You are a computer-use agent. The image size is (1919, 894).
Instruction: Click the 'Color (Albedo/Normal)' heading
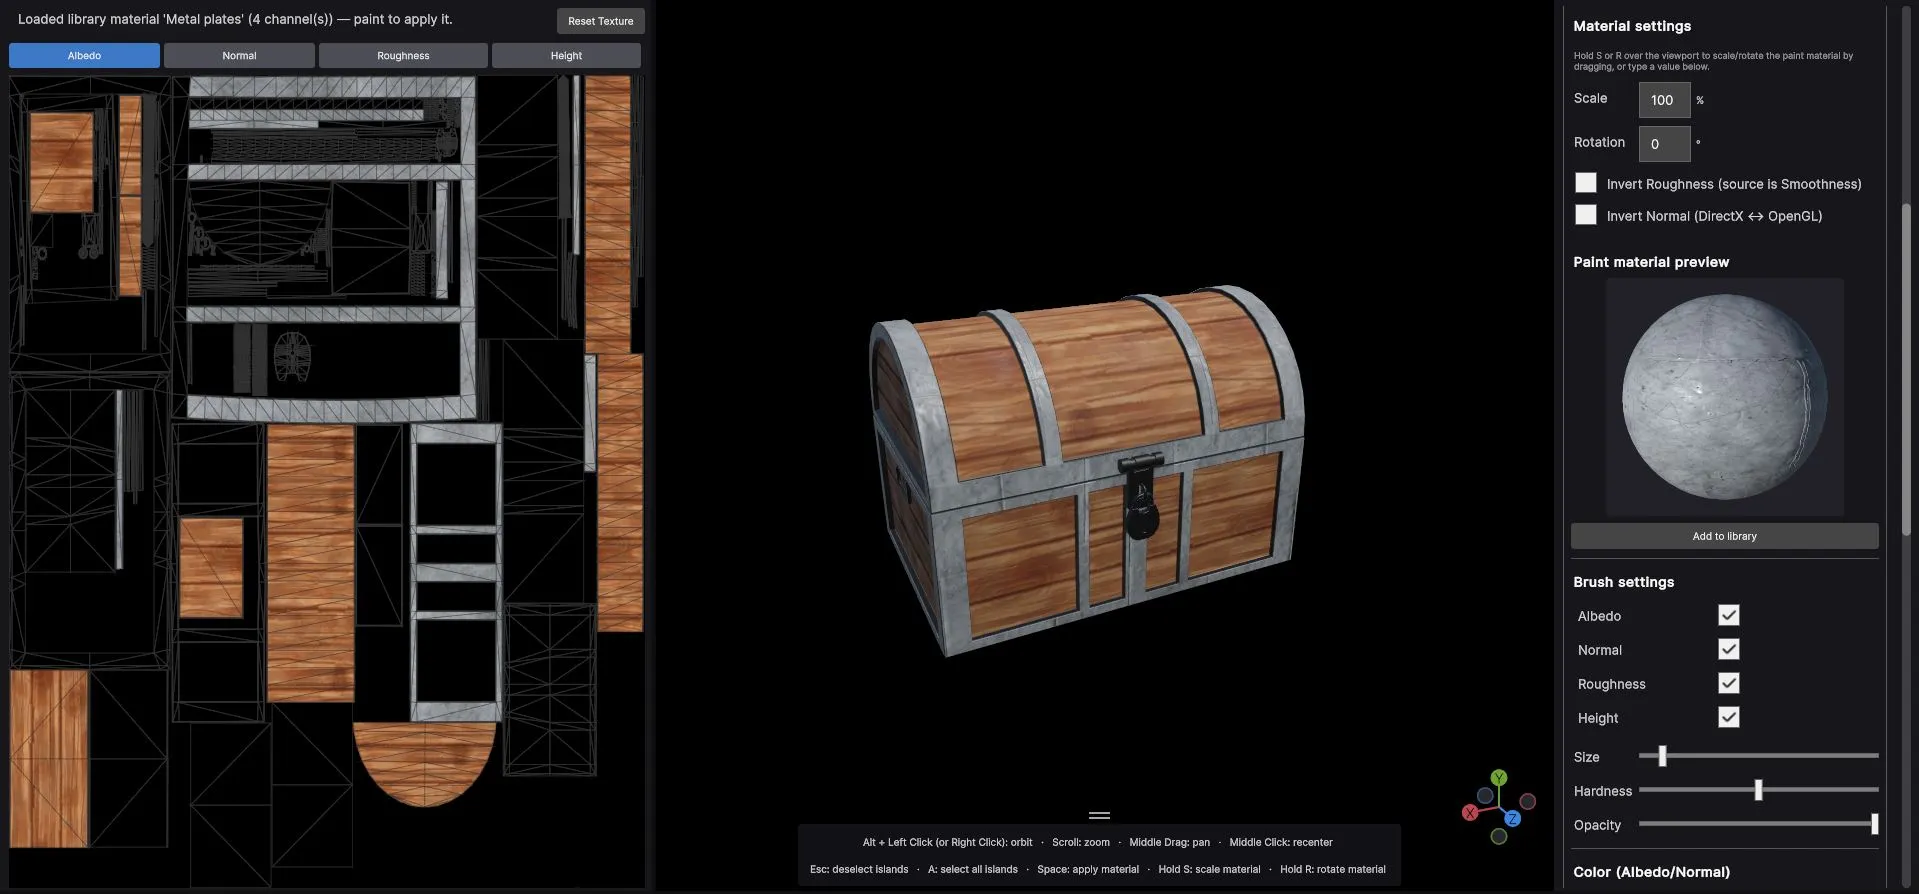(x=1651, y=872)
